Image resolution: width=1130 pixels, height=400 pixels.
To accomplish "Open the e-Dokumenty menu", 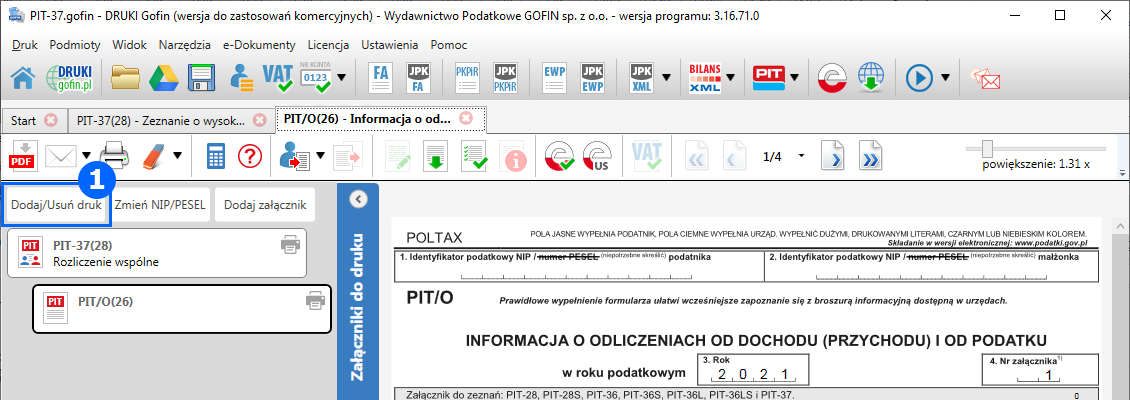I will pos(259,45).
